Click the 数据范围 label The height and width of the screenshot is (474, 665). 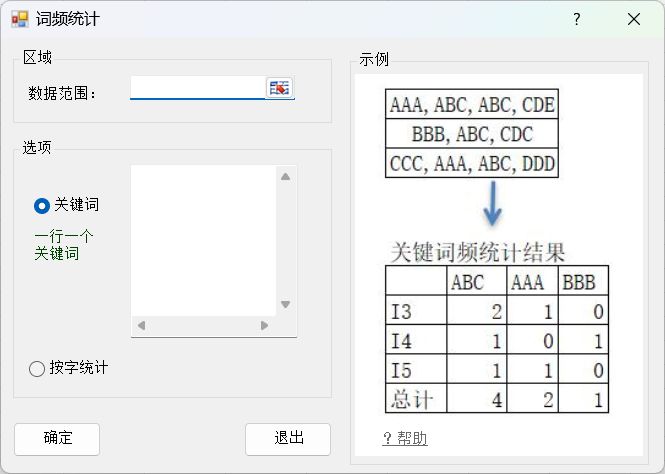[62, 93]
